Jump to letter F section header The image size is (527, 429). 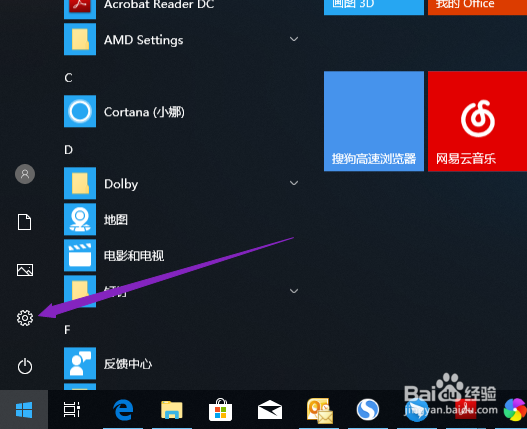[x=68, y=329]
